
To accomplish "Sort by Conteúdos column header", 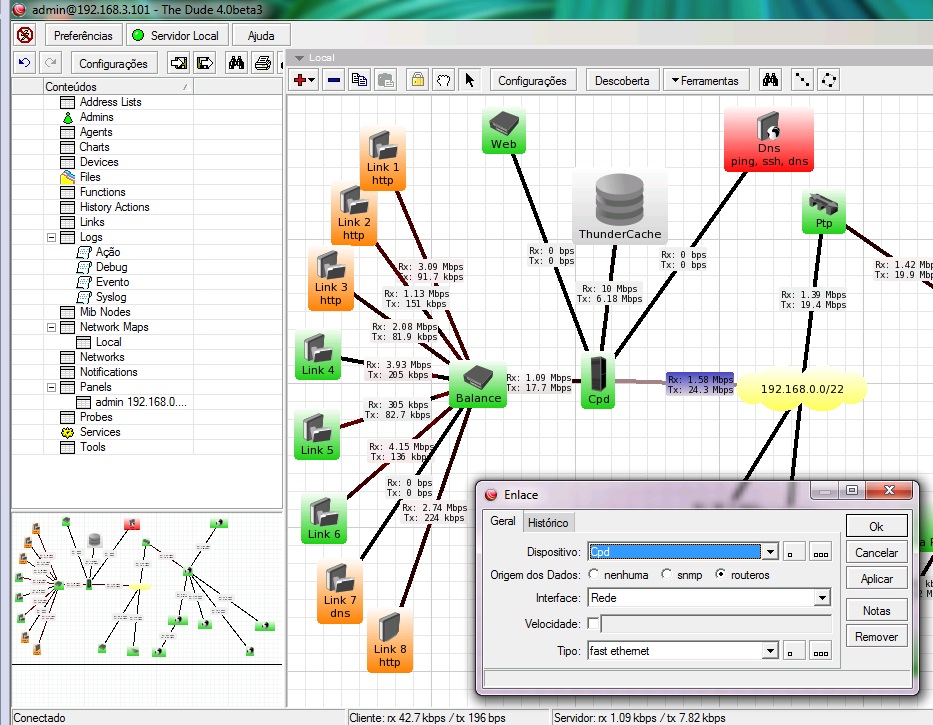I will coord(118,86).
